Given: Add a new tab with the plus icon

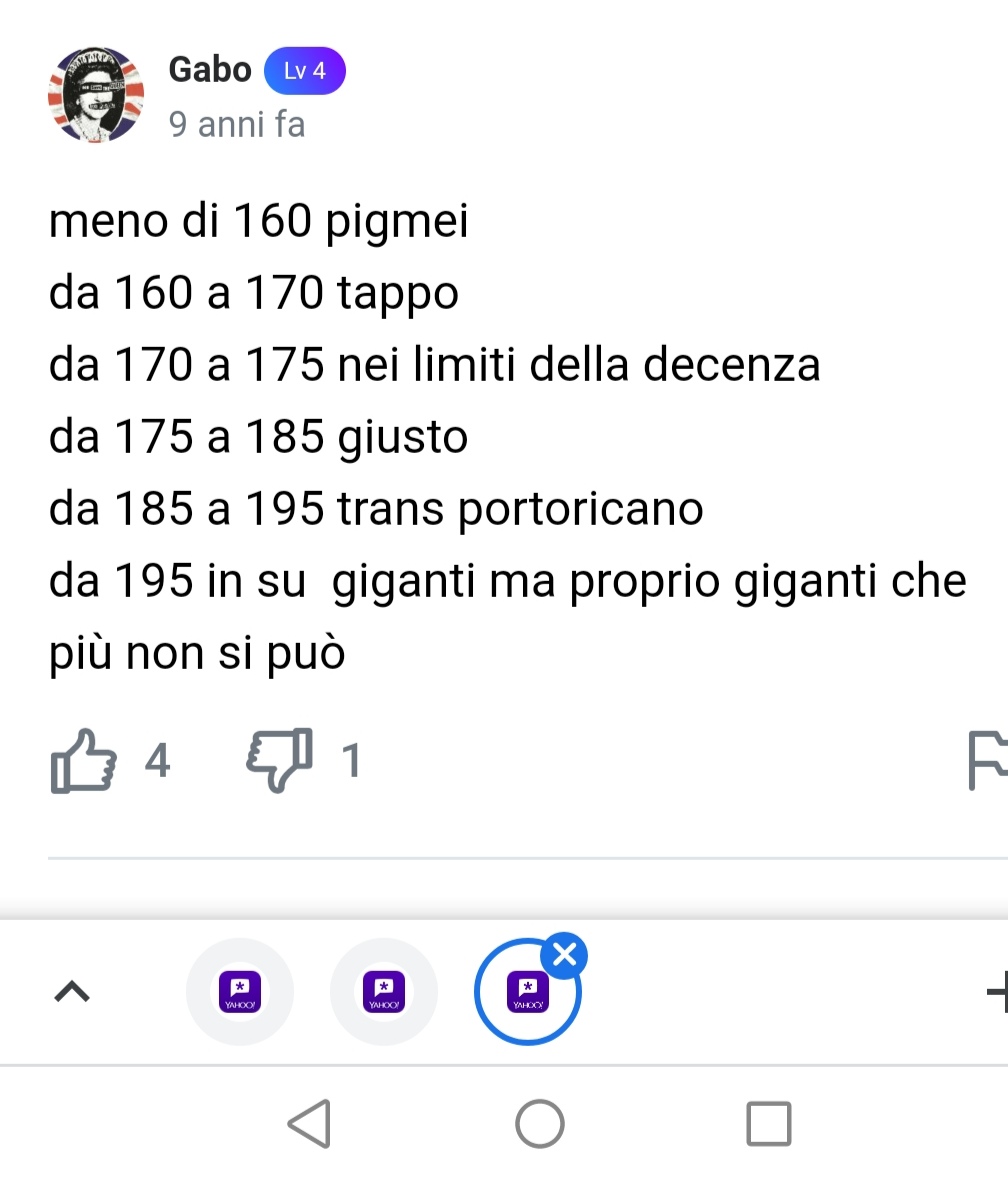Looking at the screenshot, I should point(997,992).
